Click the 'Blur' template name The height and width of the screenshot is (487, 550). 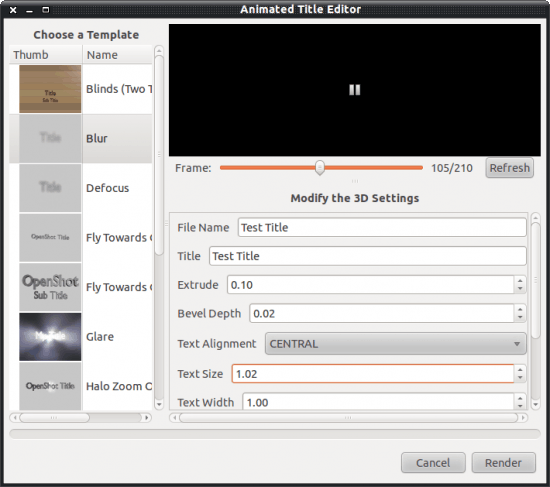point(97,139)
